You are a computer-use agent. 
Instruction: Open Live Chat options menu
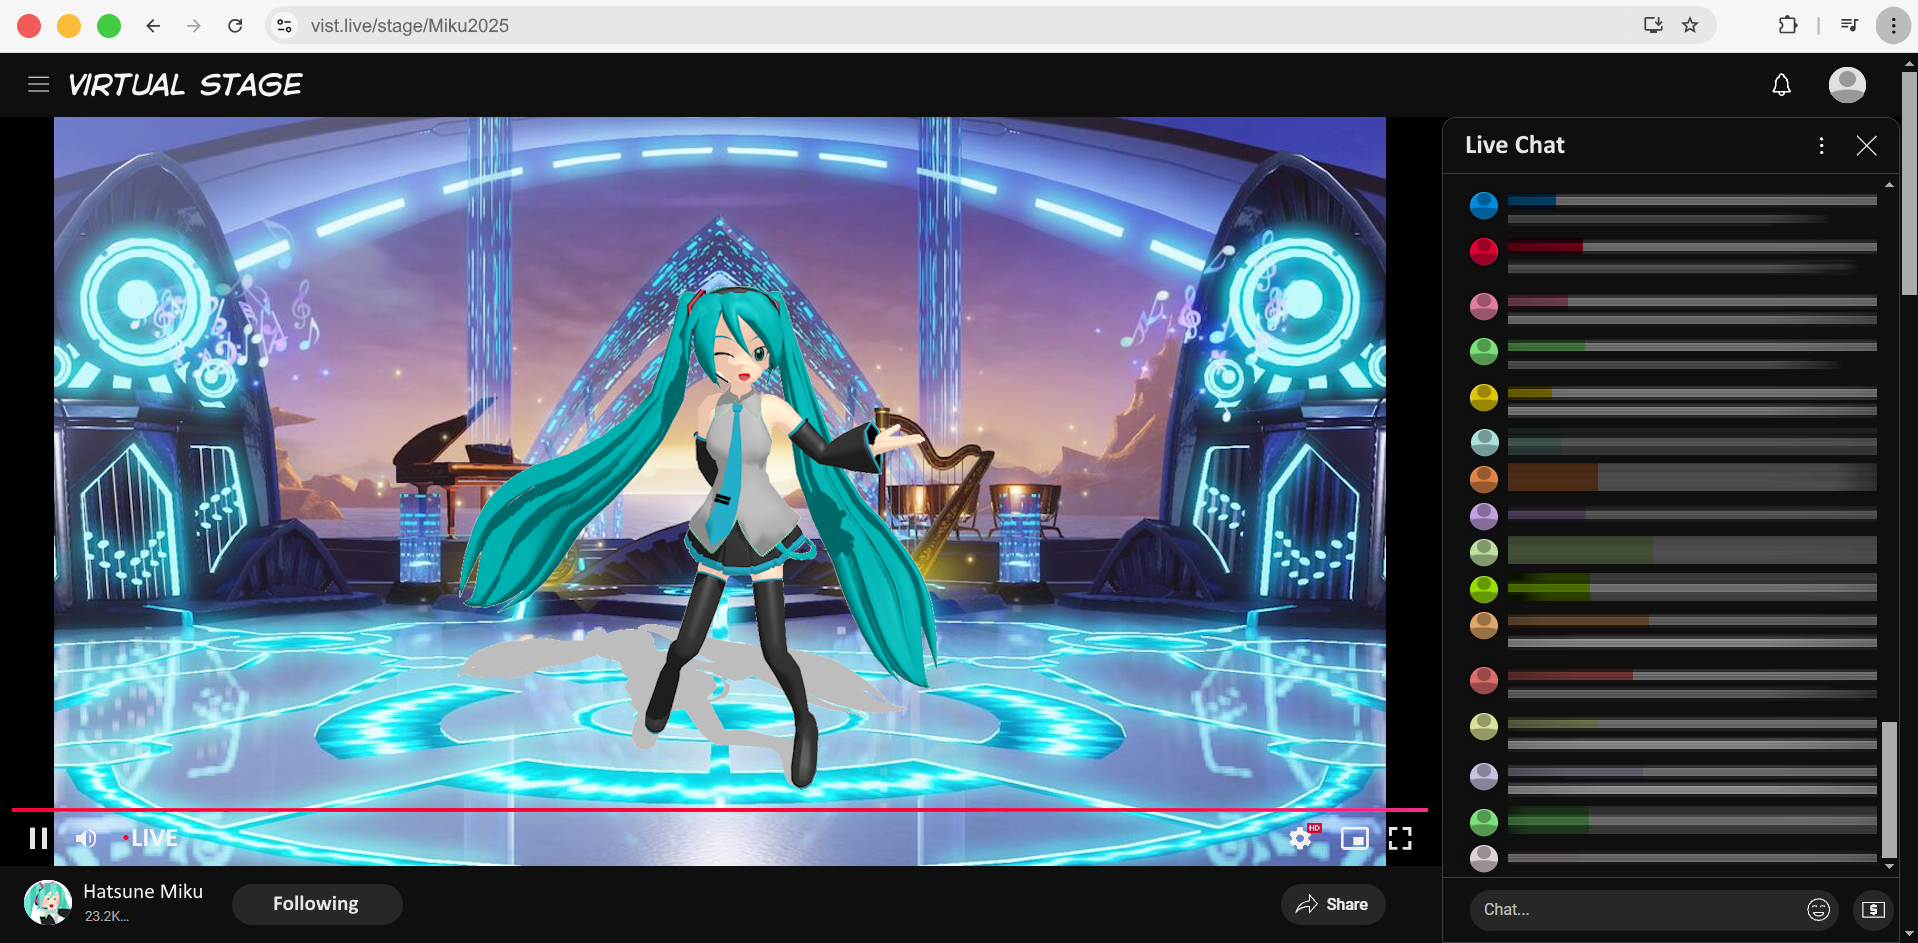click(x=1821, y=146)
